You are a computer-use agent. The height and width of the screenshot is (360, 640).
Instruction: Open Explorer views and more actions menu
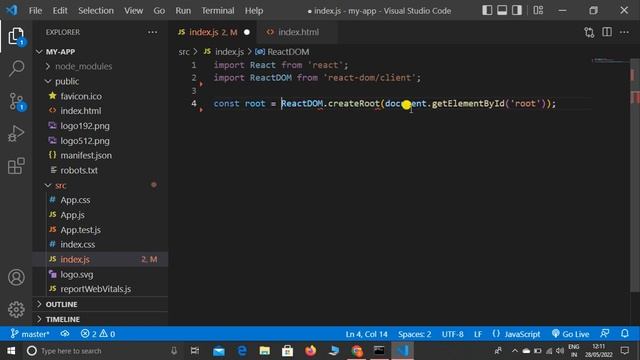click(152, 32)
